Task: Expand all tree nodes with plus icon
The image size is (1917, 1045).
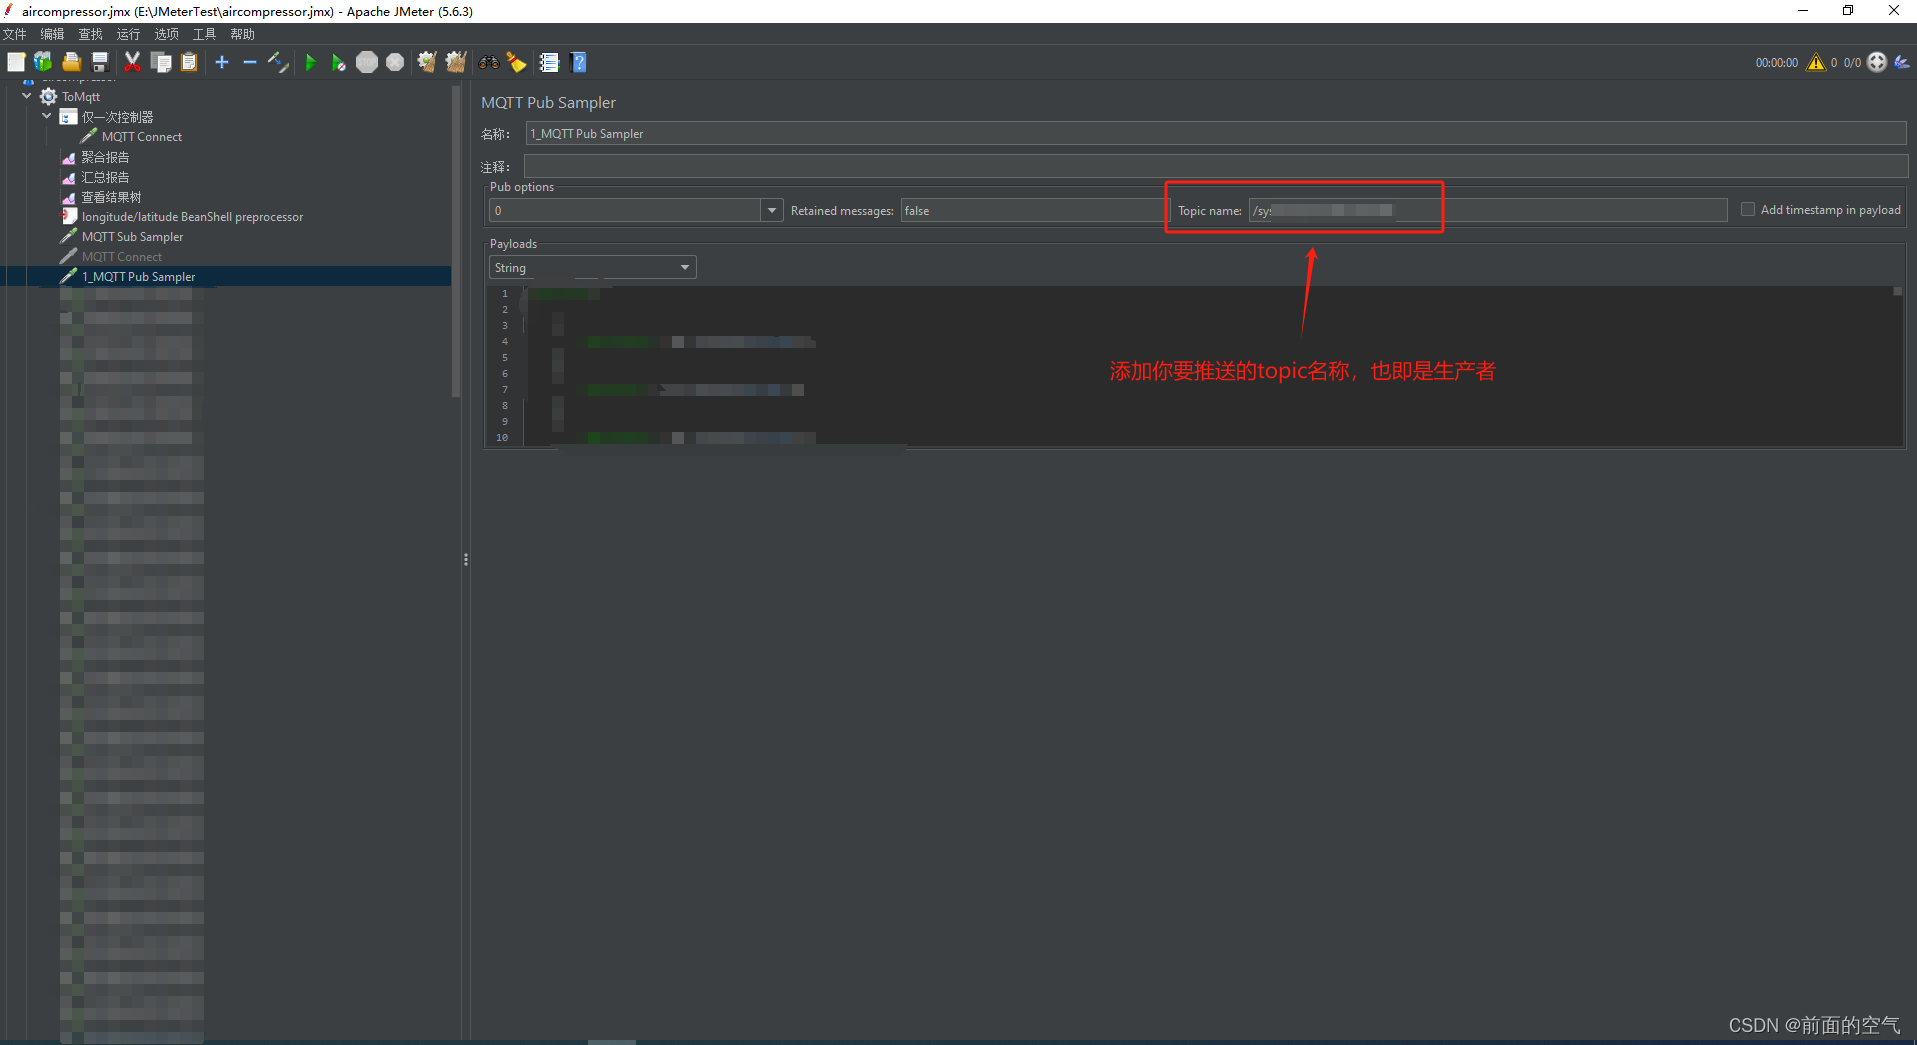Action: [x=222, y=62]
